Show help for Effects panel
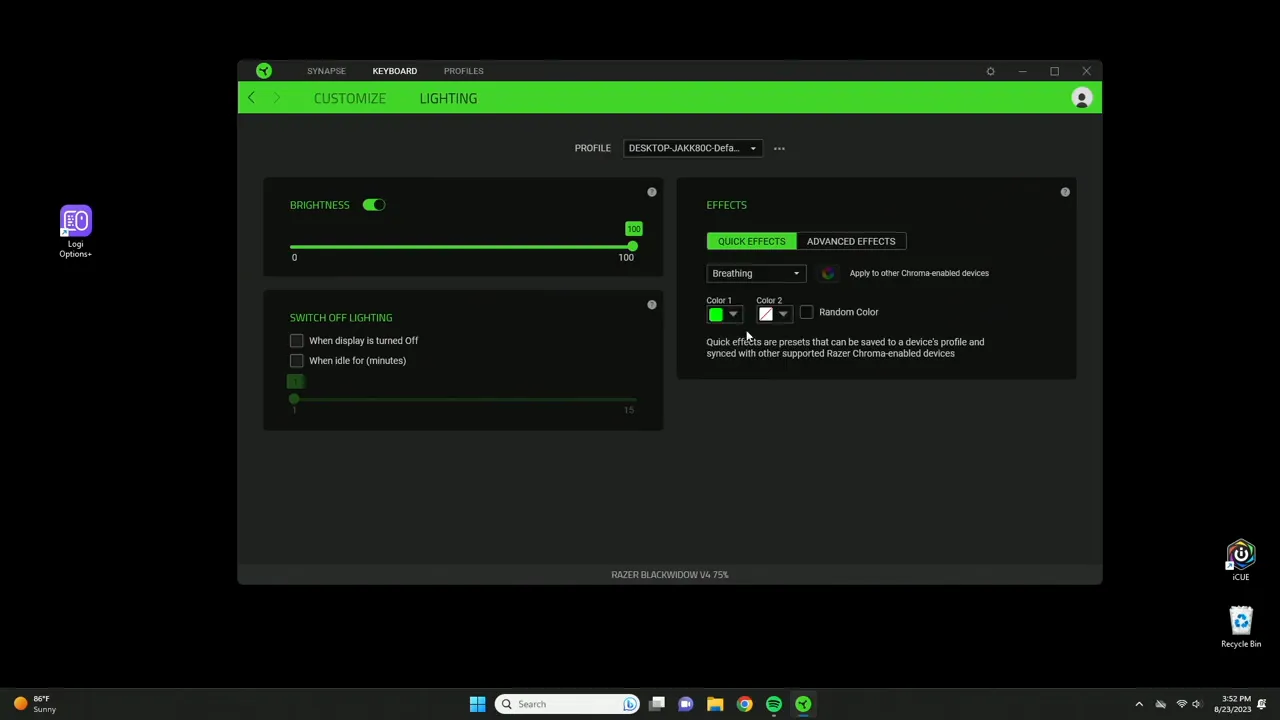1280x720 pixels. click(x=1065, y=192)
